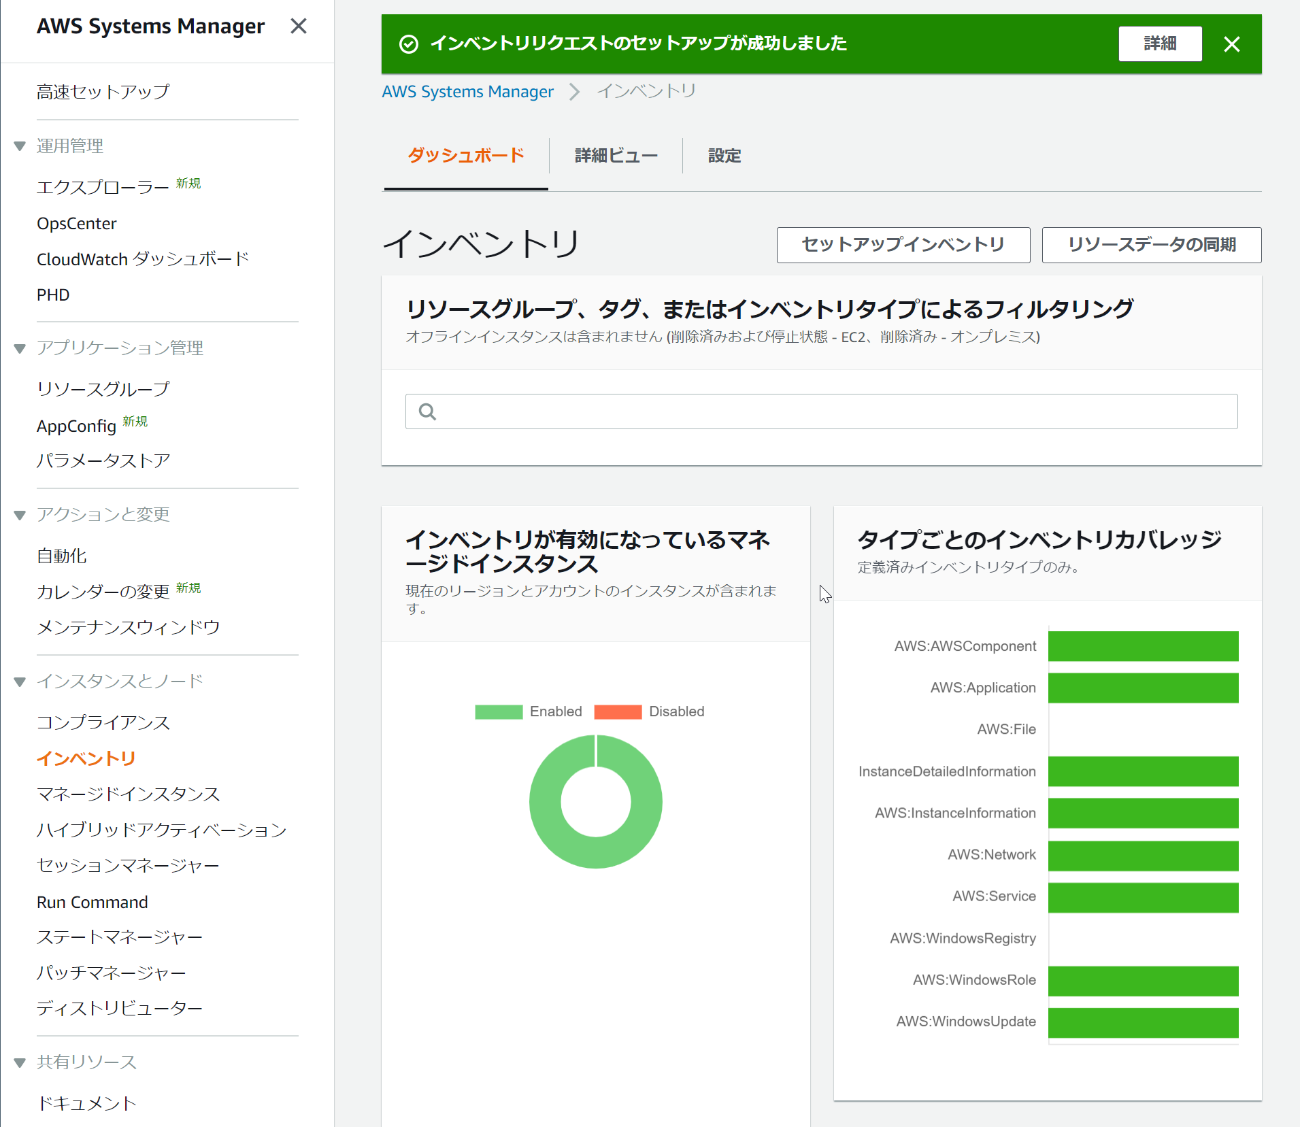The height and width of the screenshot is (1127, 1300).
Task: Switch to 詳細ビュー tab
Action: click(616, 156)
